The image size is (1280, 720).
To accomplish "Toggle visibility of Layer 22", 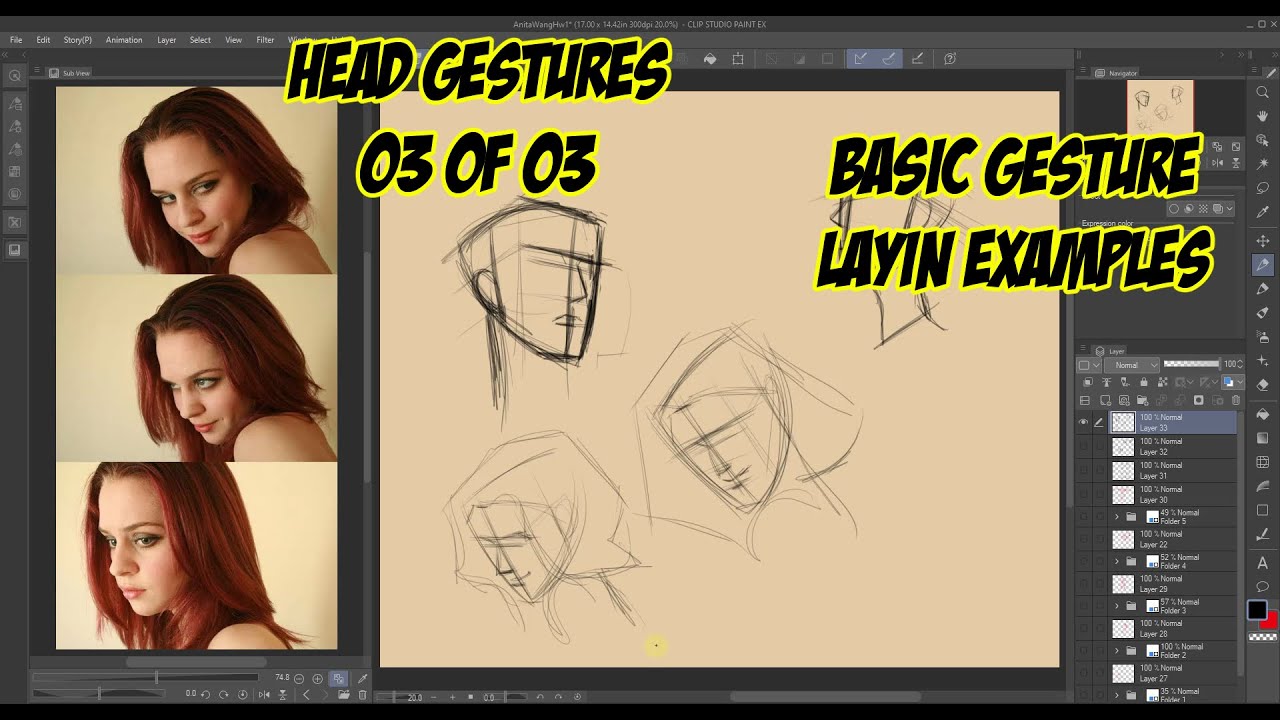I will coord(1083,540).
